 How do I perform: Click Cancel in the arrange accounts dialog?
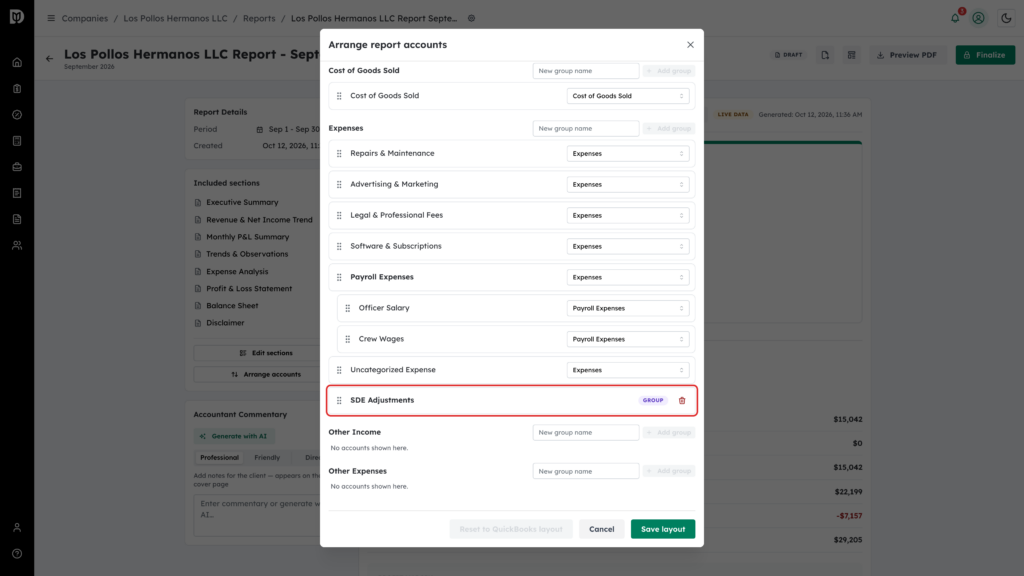(601, 529)
